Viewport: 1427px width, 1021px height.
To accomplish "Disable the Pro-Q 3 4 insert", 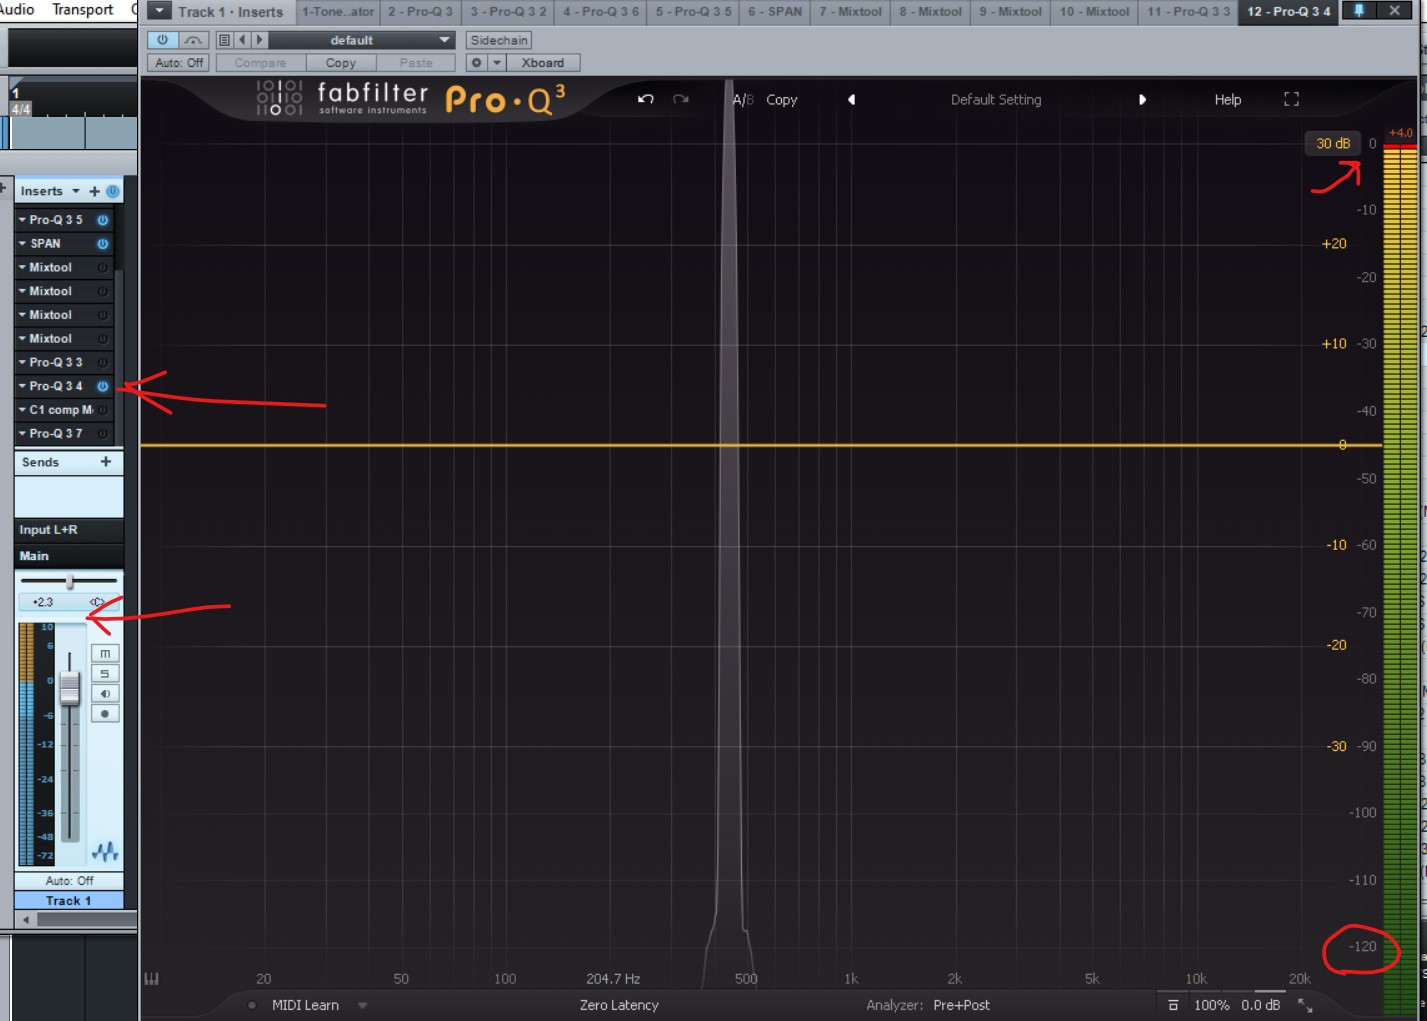I will (103, 386).
